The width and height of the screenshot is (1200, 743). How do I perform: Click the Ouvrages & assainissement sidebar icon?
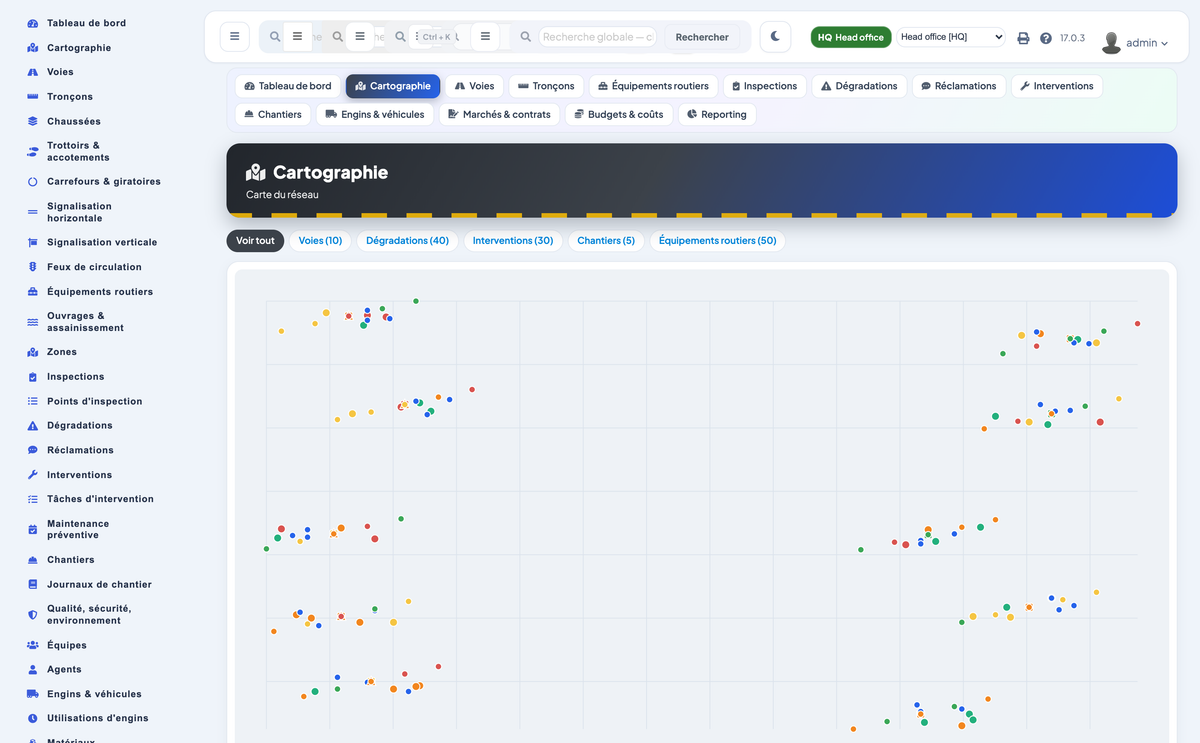click(33, 322)
